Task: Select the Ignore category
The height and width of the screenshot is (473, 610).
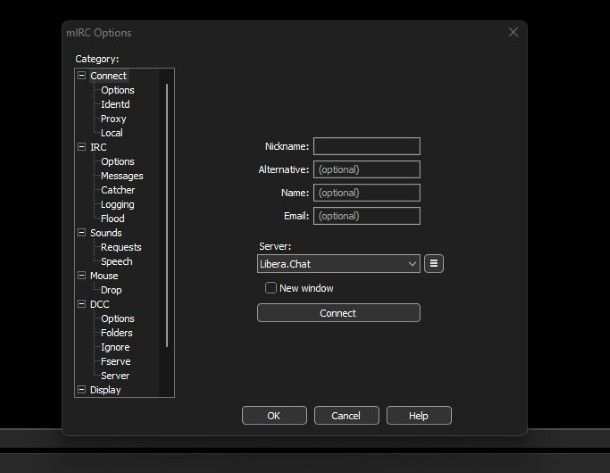Action: point(115,347)
